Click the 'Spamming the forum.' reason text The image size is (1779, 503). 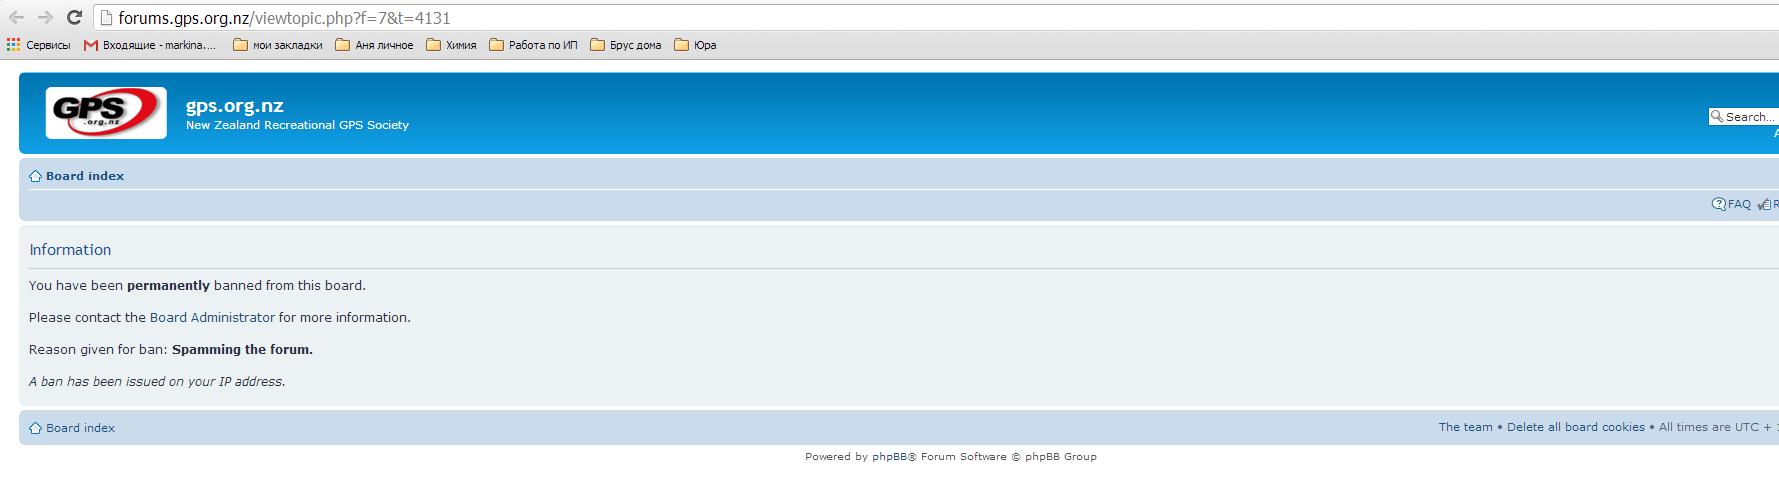(242, 349)
